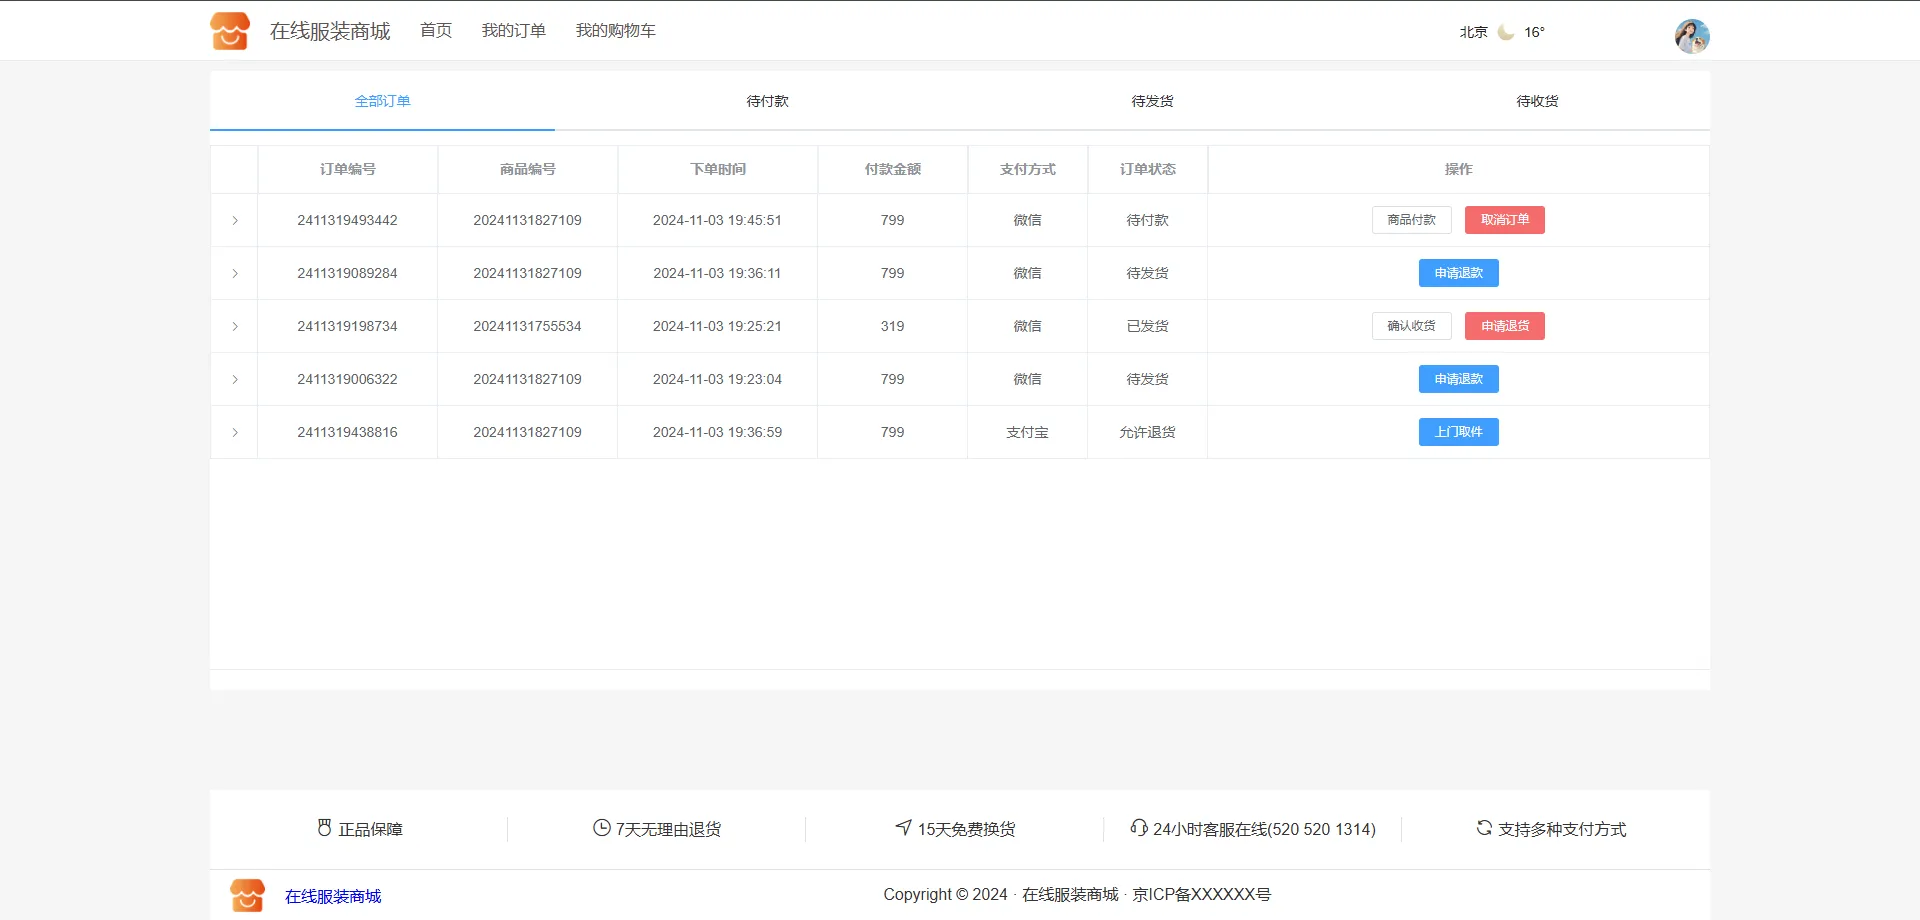Switch to the 待发货 tab
Screen dimensions: 1920x920
[x=1152, y=101]
